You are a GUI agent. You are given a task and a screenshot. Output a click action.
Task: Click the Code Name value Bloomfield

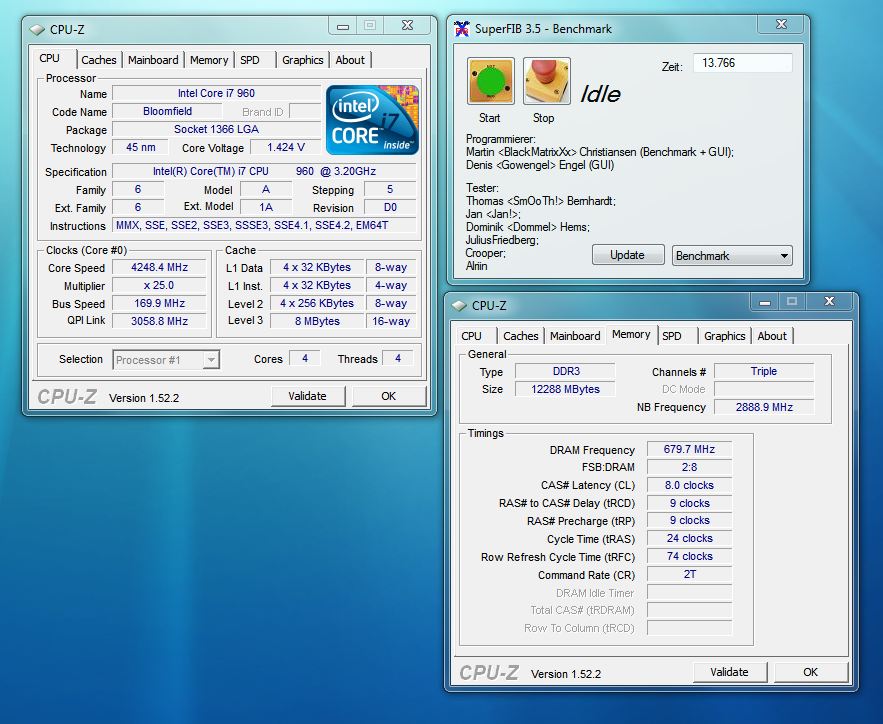click(x=167, y=111)
